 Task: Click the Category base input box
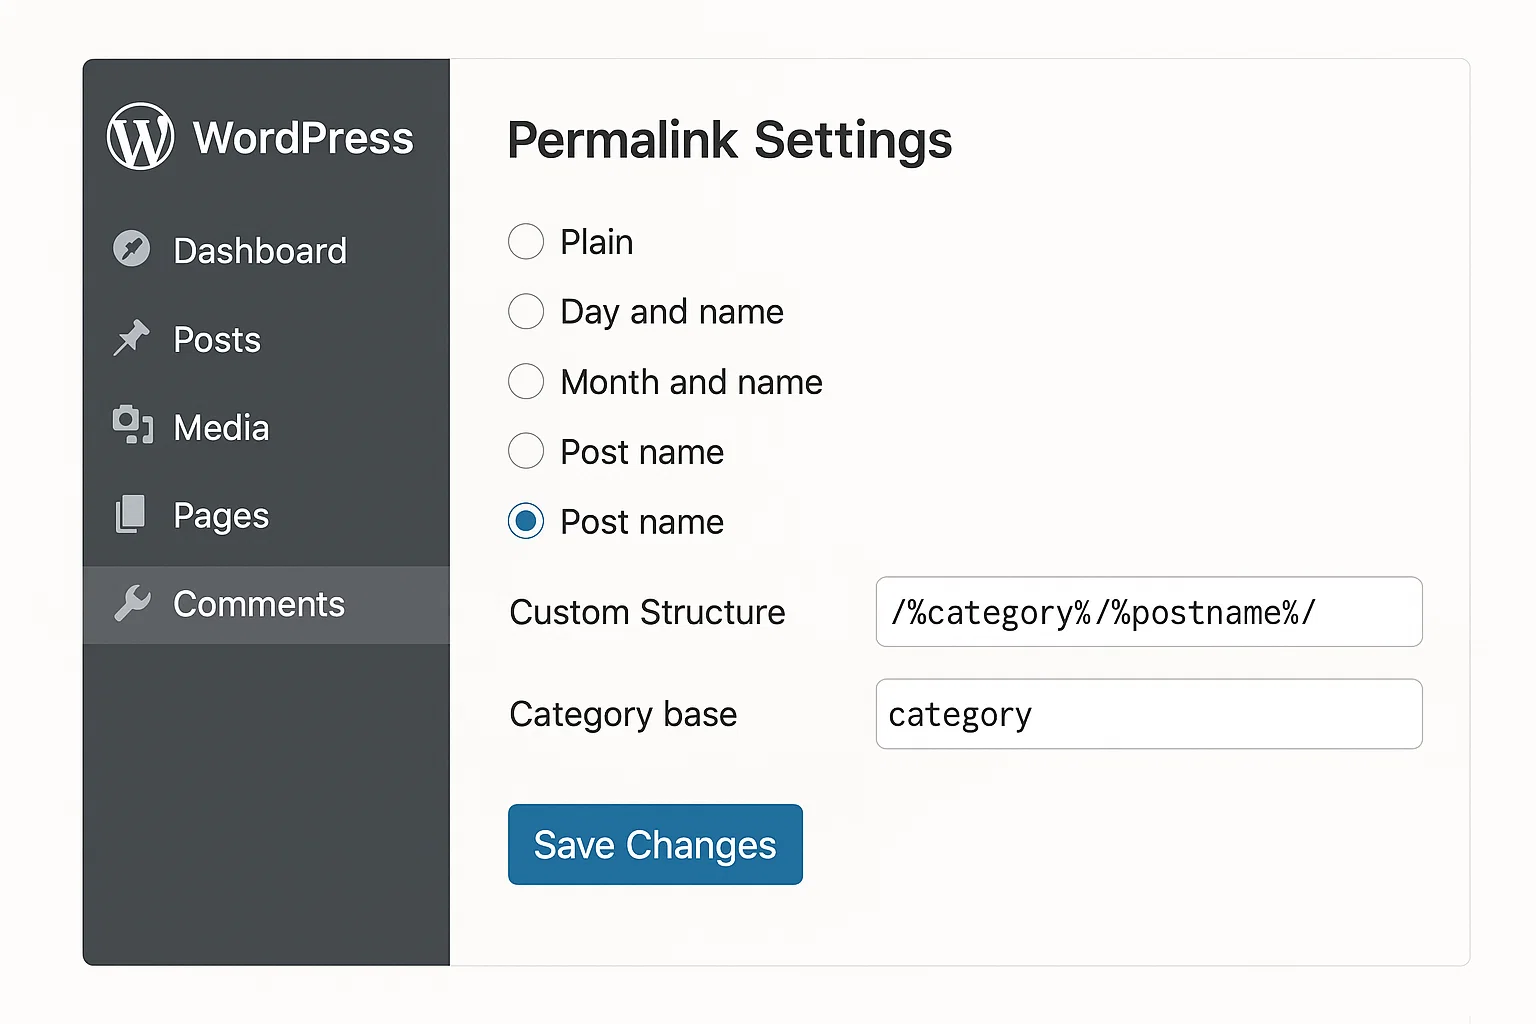1148,714
